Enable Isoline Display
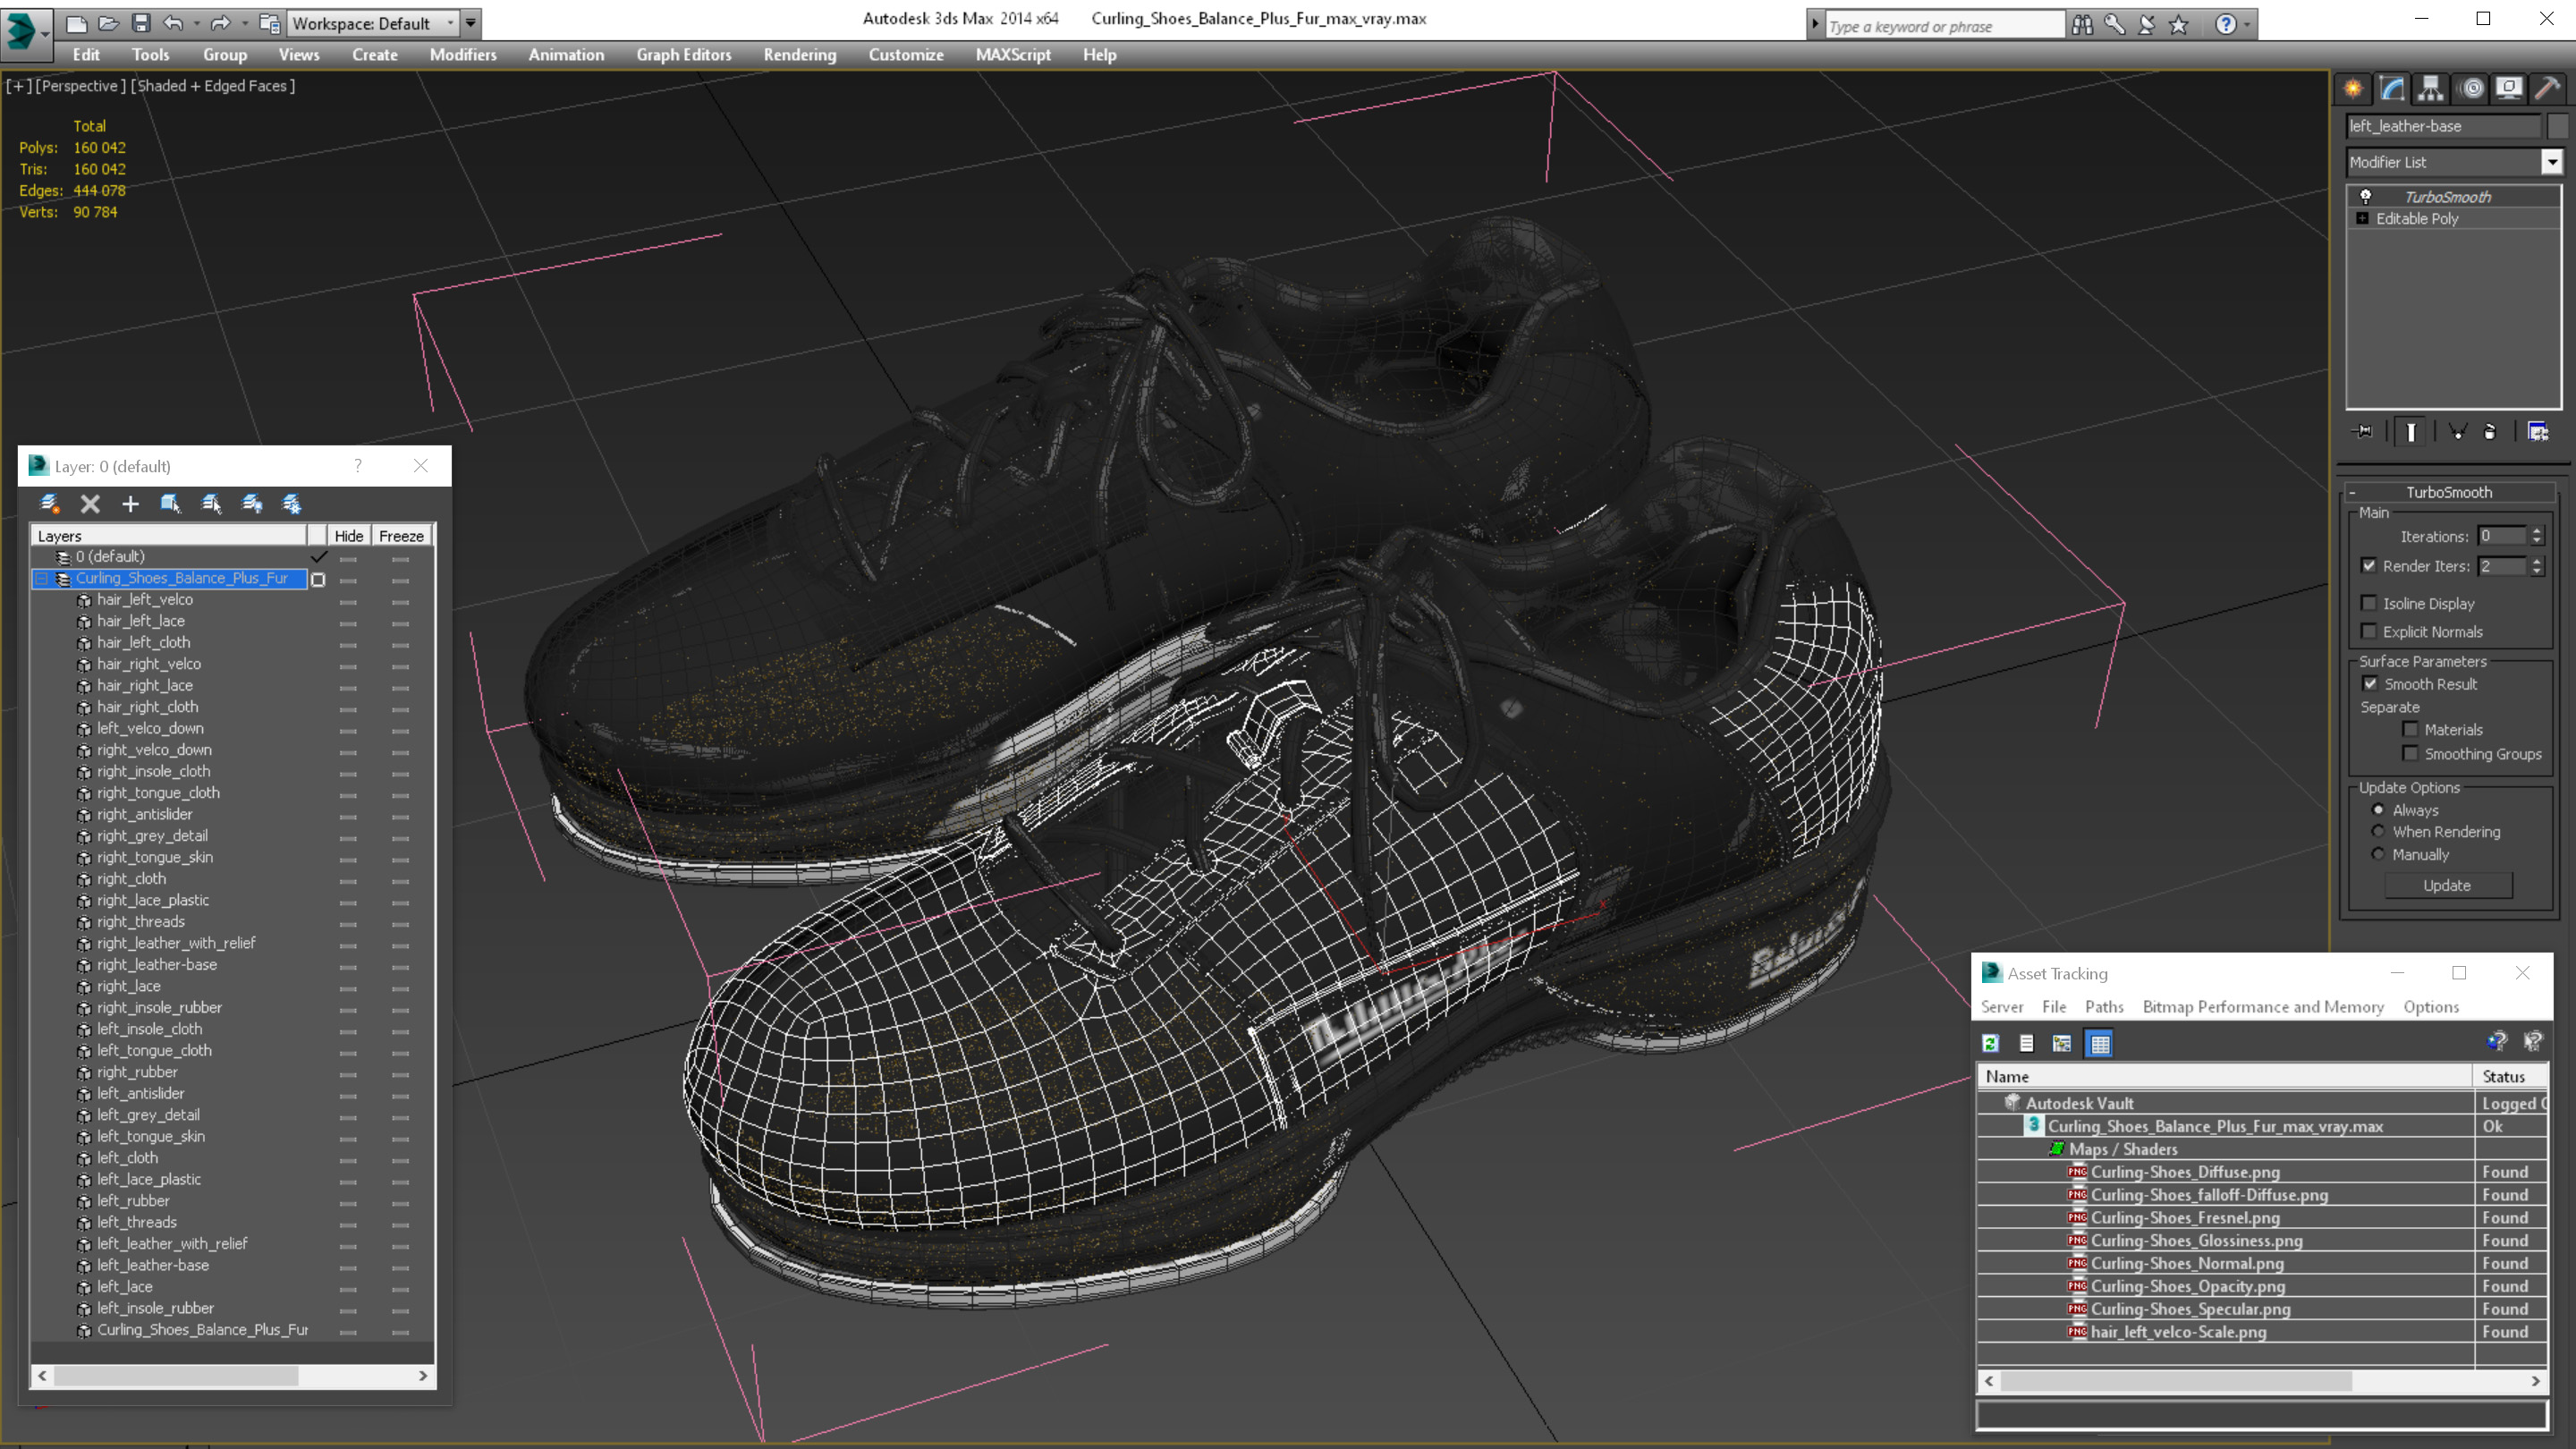This screenshot has height=1449, width=2576. 2369,603
